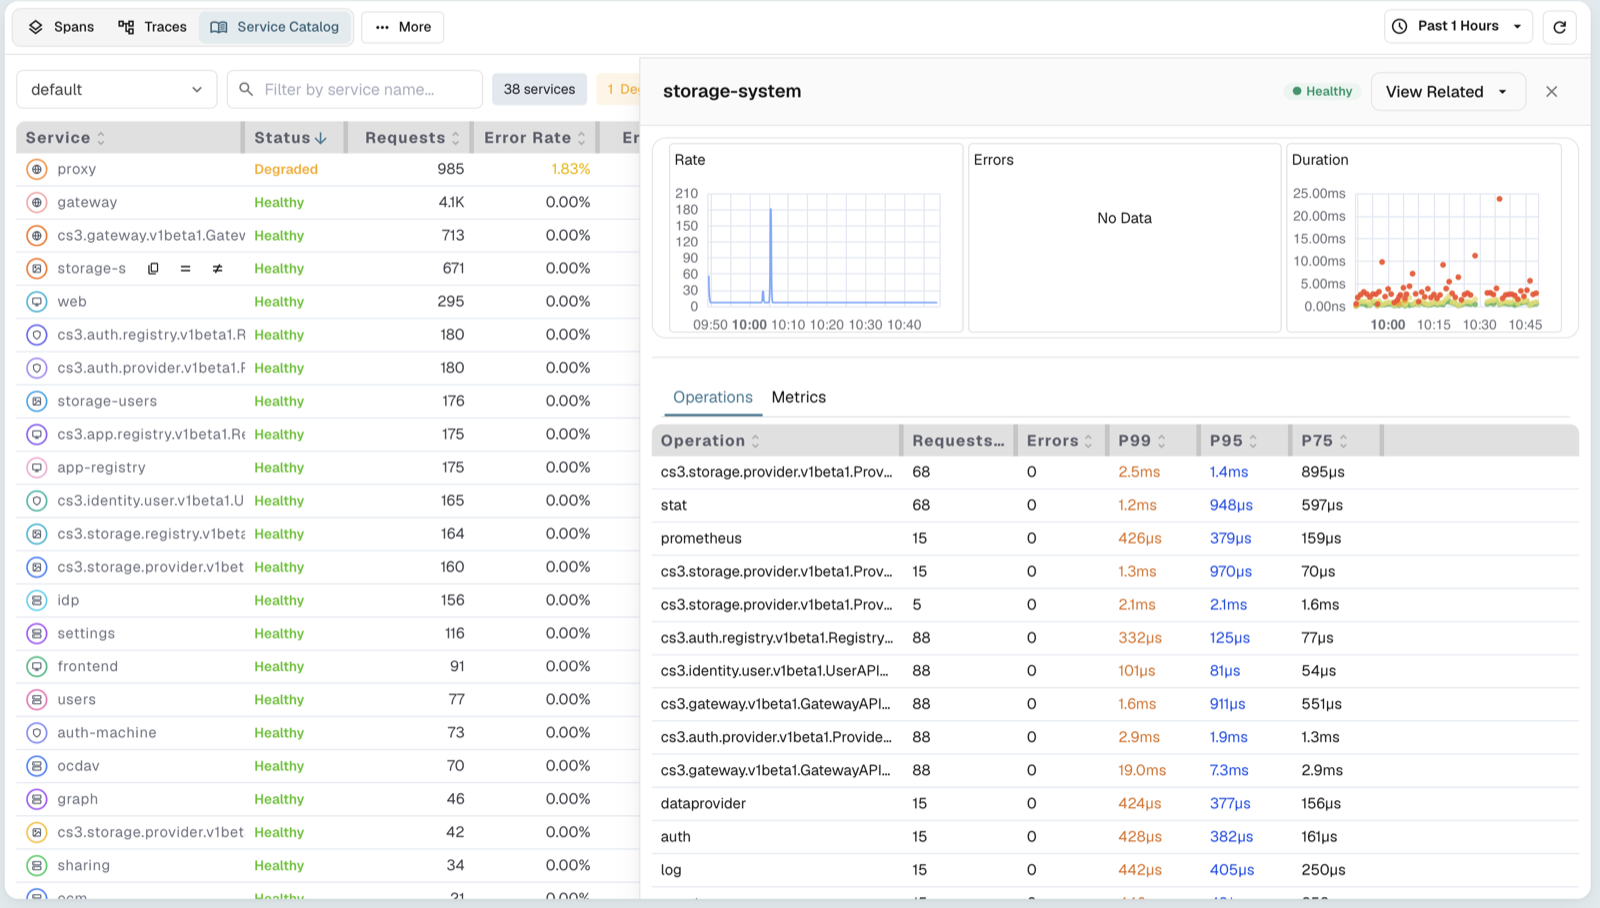Click the storage-users service icon
This screenshot has width=1600, height=908.
37,401
